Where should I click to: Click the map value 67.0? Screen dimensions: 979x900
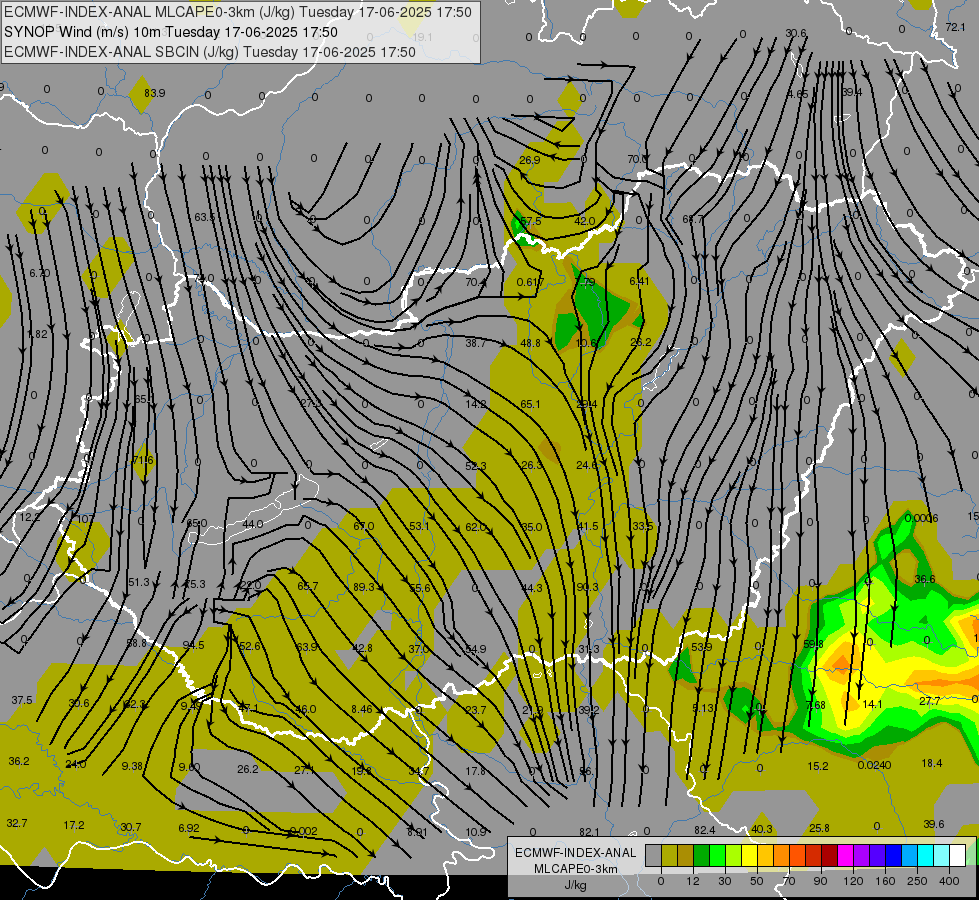click(363, 527)
